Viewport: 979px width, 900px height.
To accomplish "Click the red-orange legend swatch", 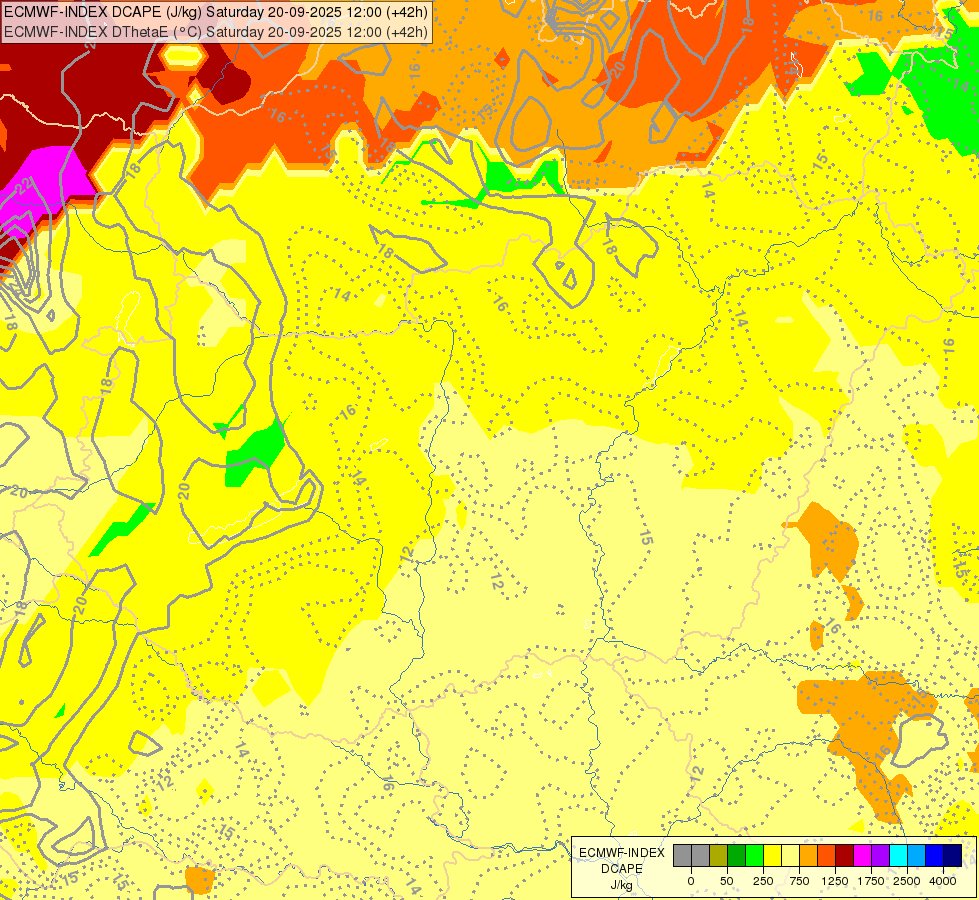I will 827,856.
